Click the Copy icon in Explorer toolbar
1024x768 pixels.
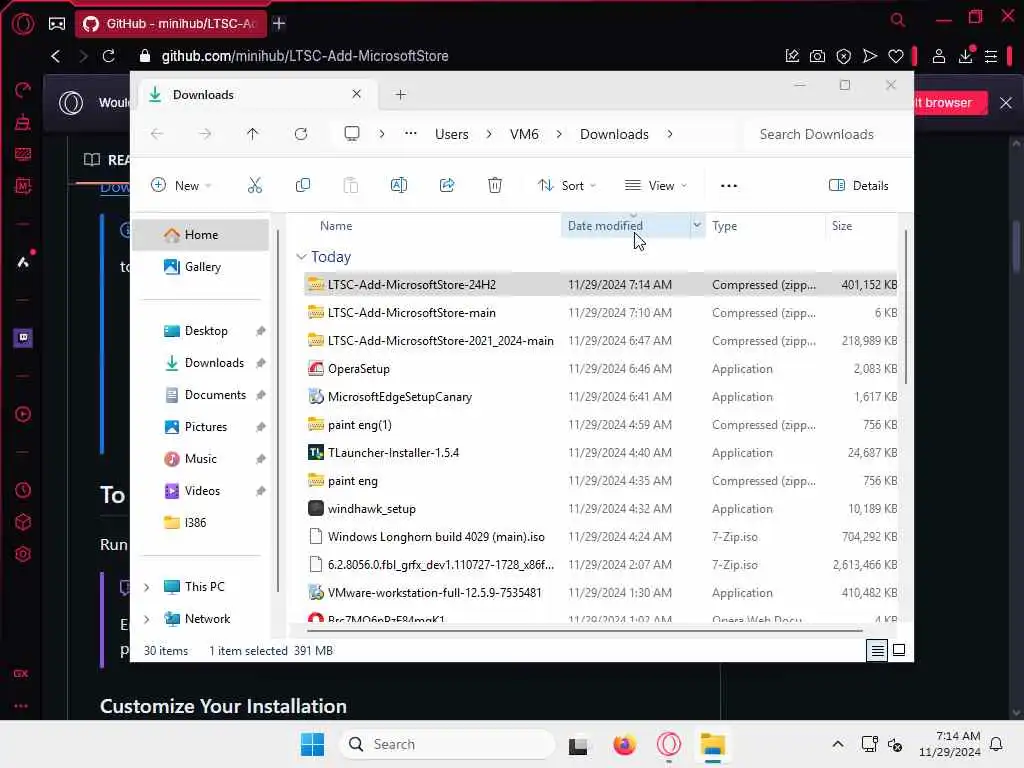(x=302, y=185)
